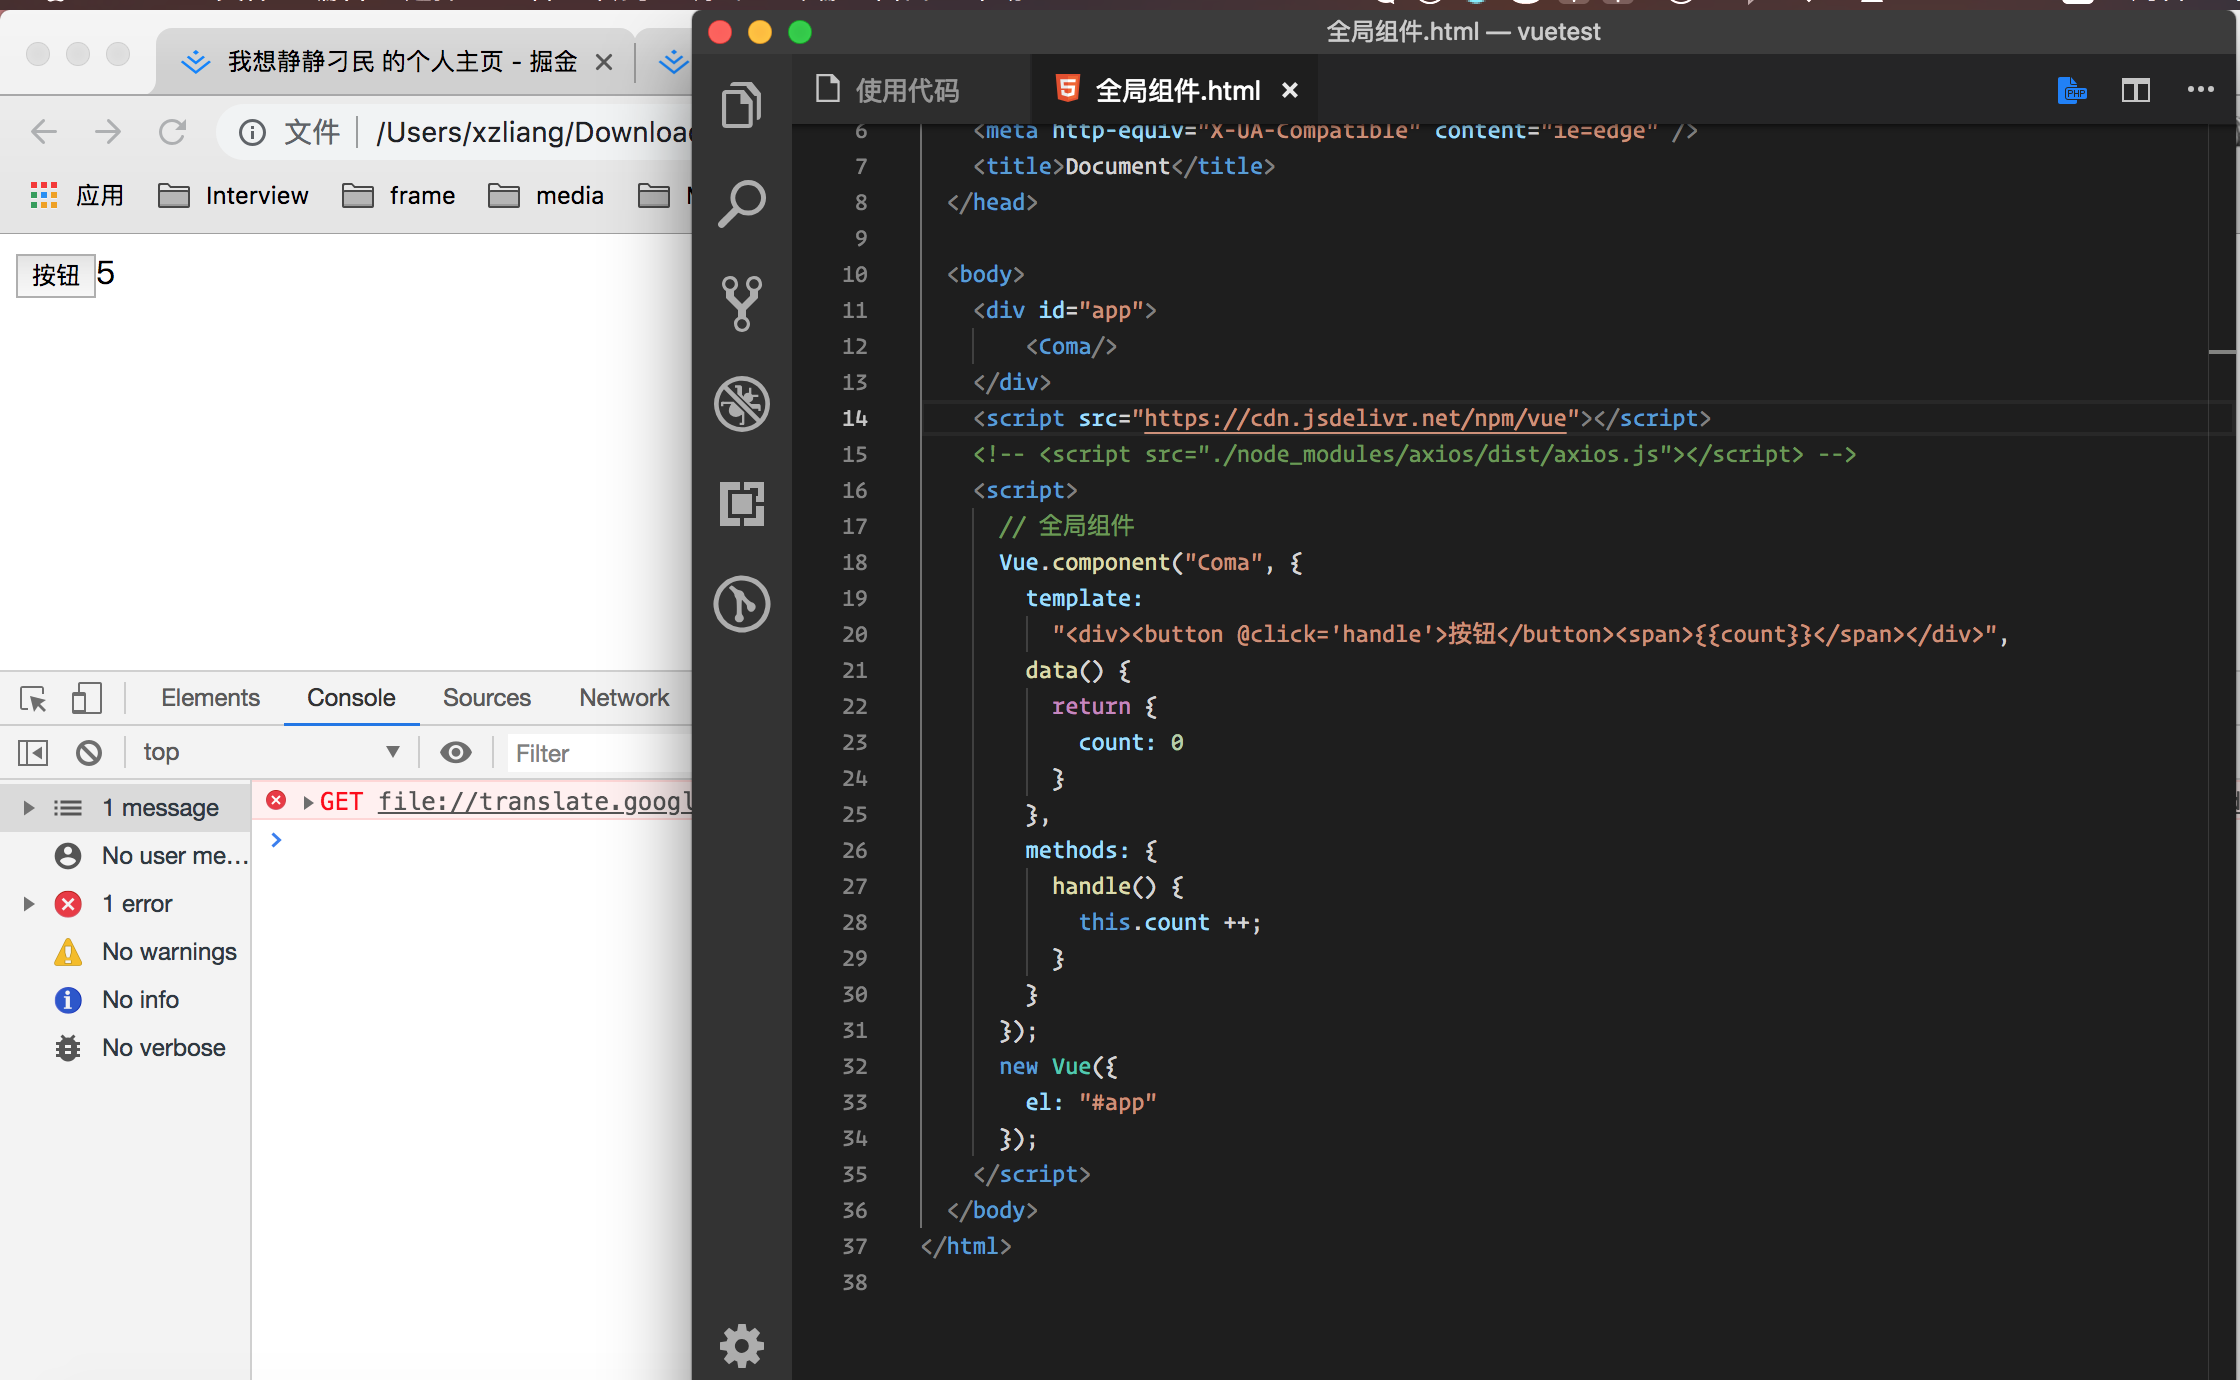The image size is (2240, 1380).
Task: Switch to the 使用代码 editor tab
Action: click(x=906, y=91)
